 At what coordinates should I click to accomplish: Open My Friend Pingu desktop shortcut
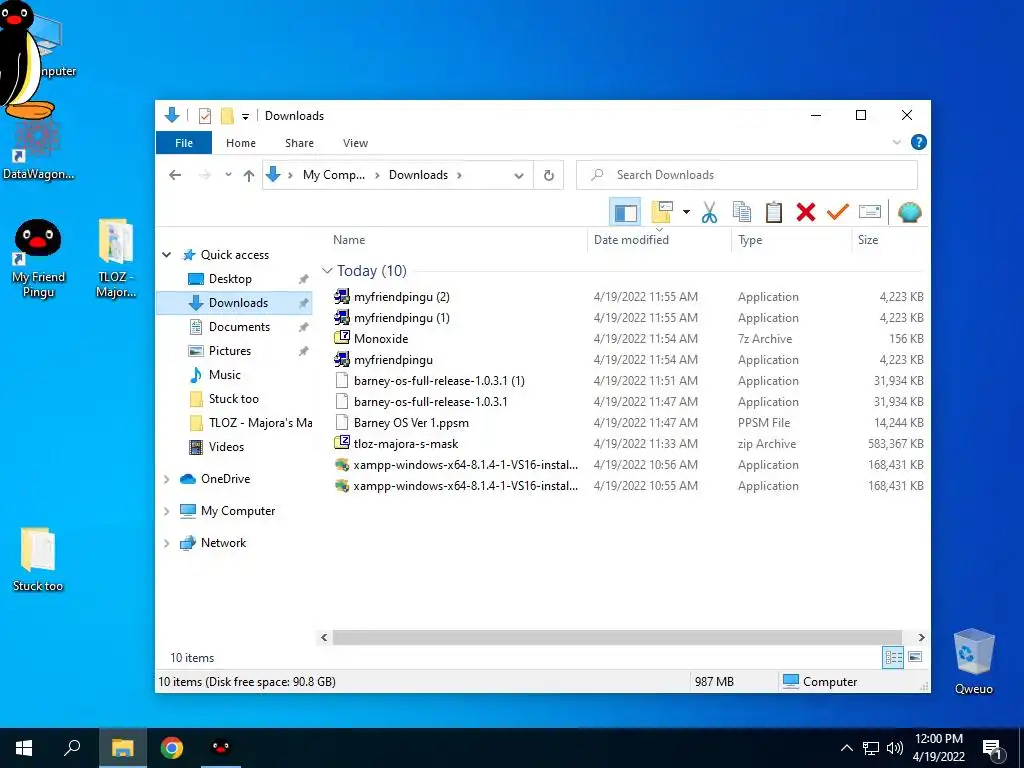[38, 259]
